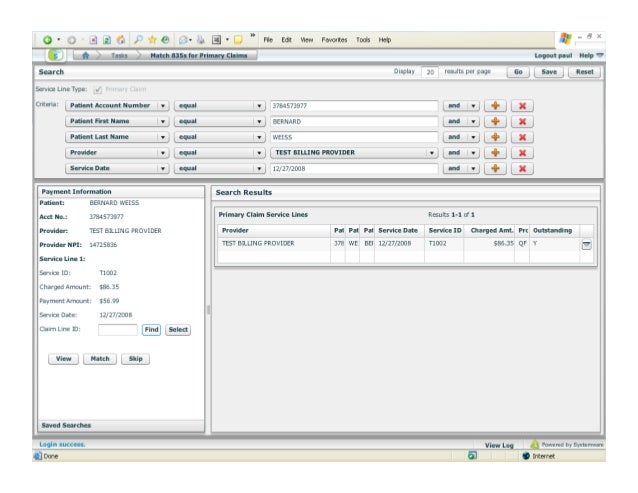
Task: Click the View button
Action: click(63, 359)
